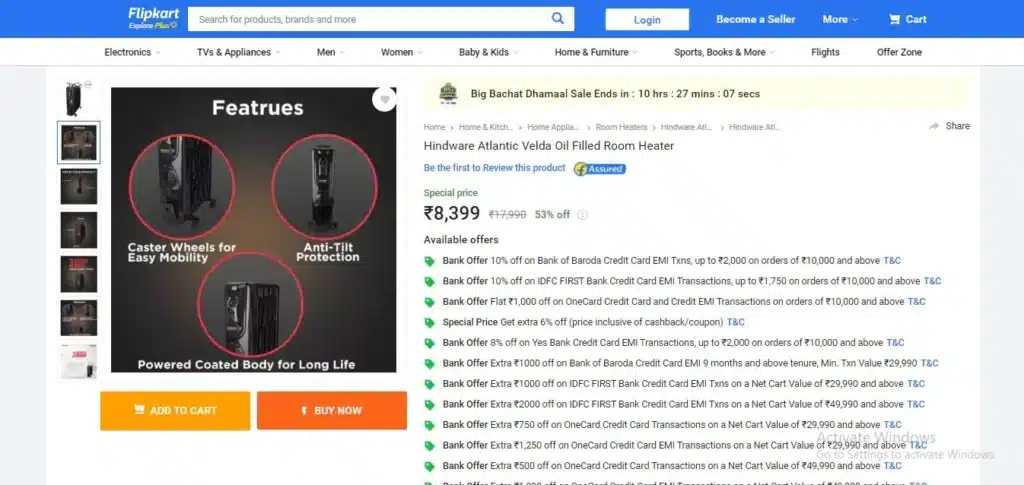Click the first Hindware Atl... breadcrumb

tap(686, 127)
